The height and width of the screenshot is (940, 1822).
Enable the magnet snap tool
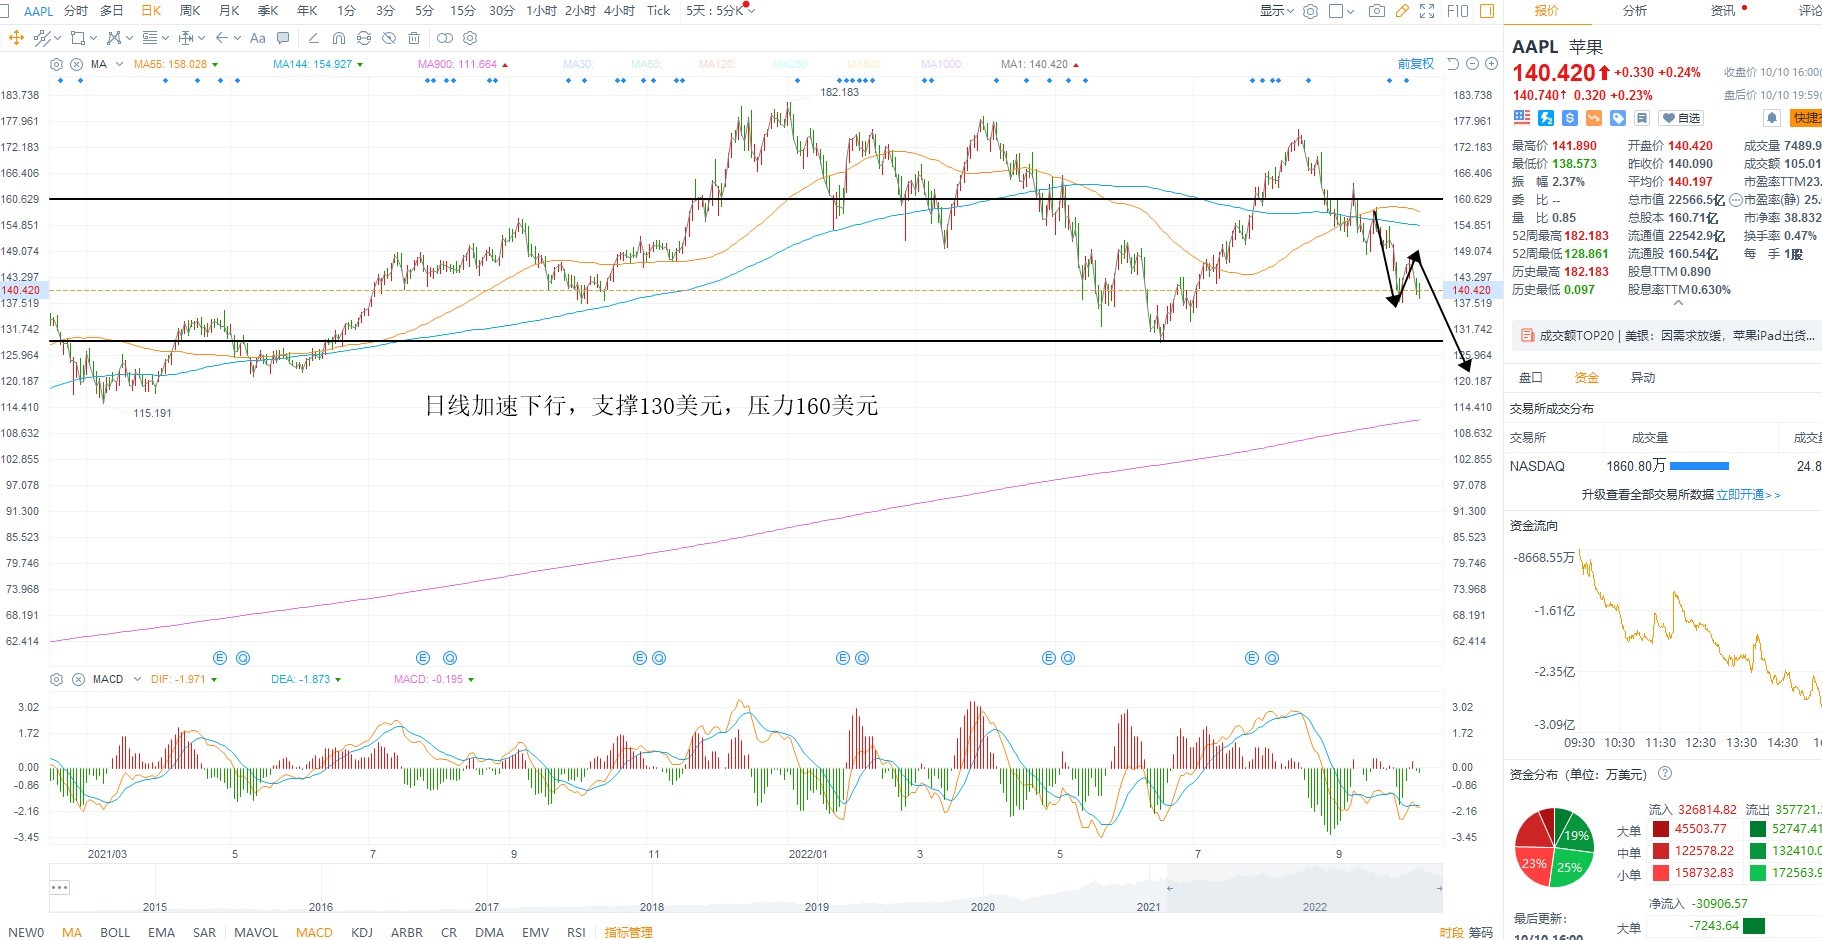pyautogui.click(x=339, y=38)
